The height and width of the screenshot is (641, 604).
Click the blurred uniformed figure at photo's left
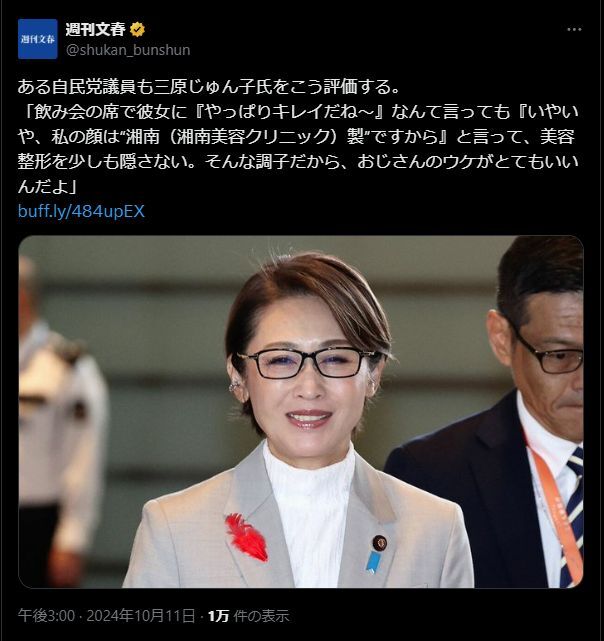click(x=61, y=421)
